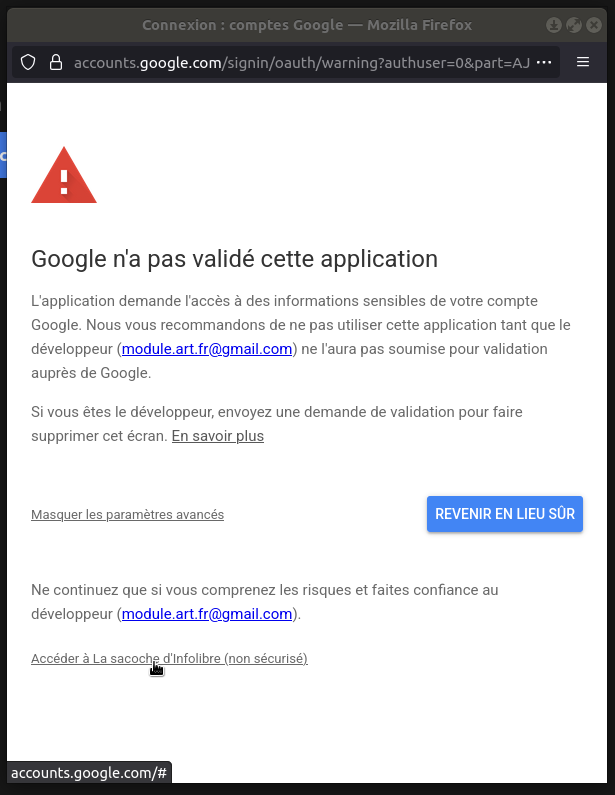
Task: Click the blue element behind window's left edge
Action: pos(3,155)
